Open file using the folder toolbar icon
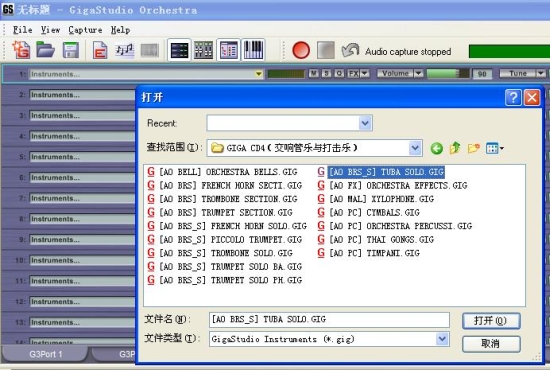The width and height of the screenshot is (550, 370). pos(46,50)
